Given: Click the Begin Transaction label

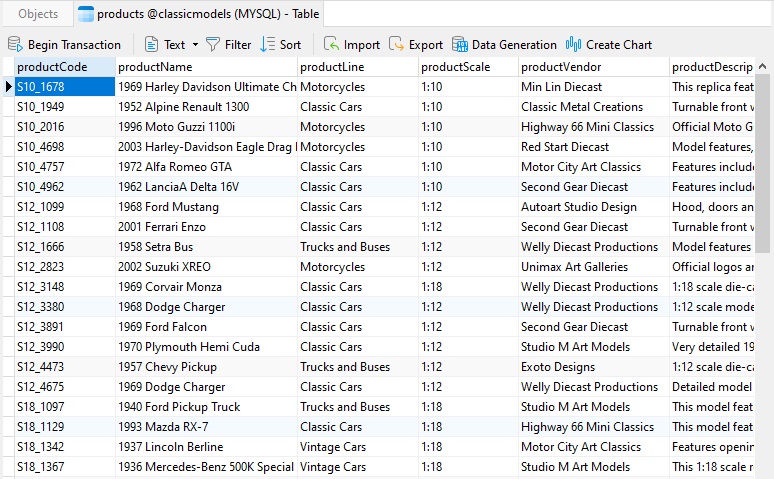Looking at the screenshot, I should 74,45.
